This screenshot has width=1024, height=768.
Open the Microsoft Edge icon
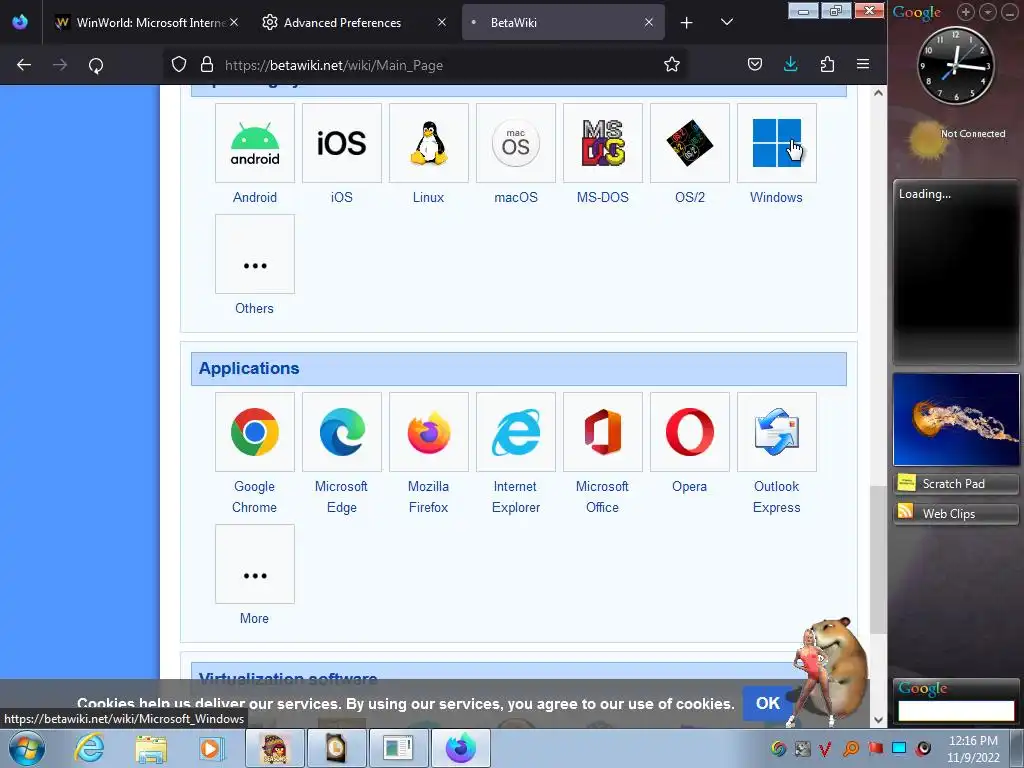pos(342,432)
